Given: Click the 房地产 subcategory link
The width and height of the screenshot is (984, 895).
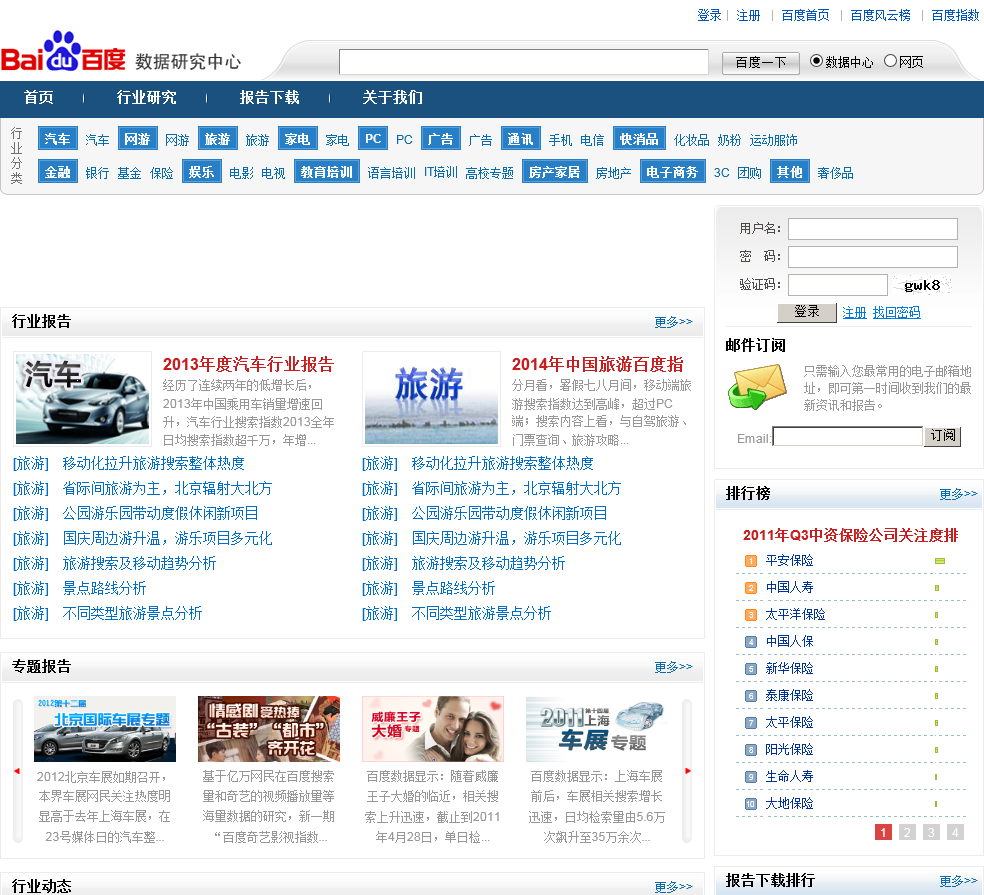Looking at the screenshot, I should pyautogui.click(x=613, y=173).
